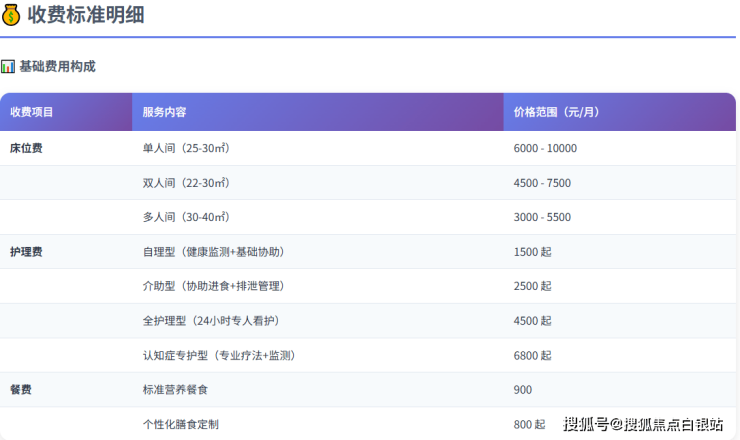Select the 基础费用构成 section heading
Viewport: 740px width, 440px height.
(57, 66)
